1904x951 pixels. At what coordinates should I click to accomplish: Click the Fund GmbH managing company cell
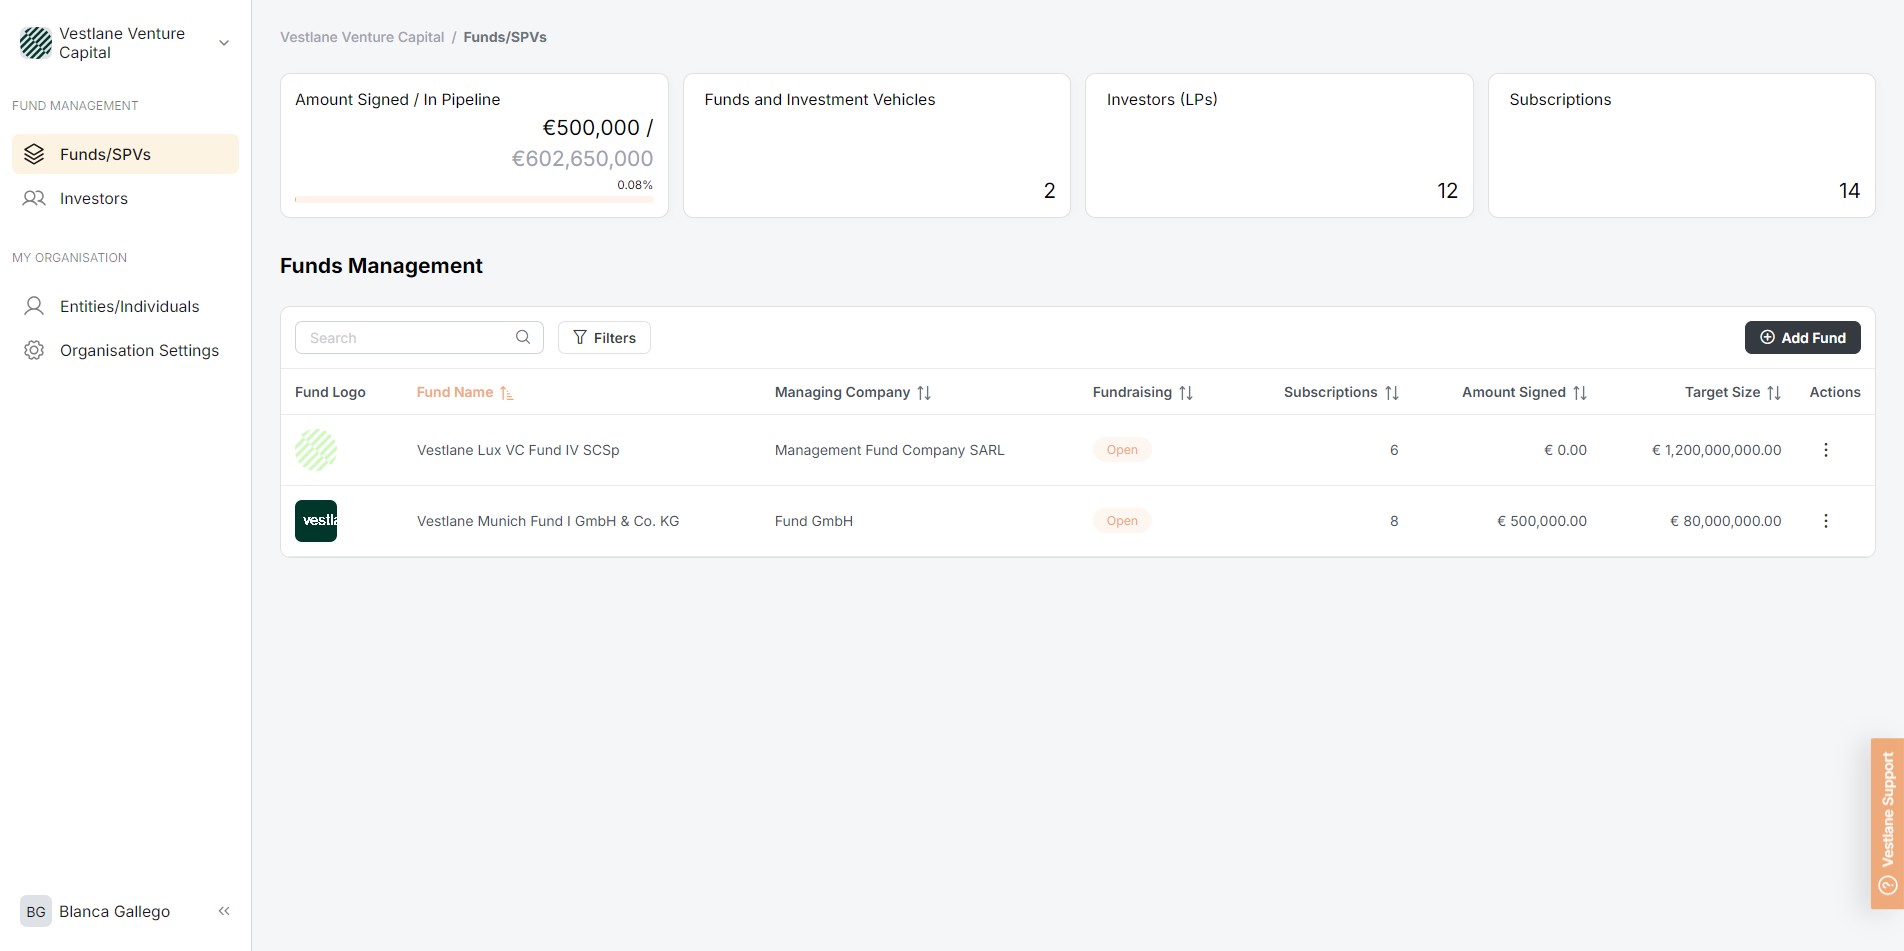tap(814, 521)
